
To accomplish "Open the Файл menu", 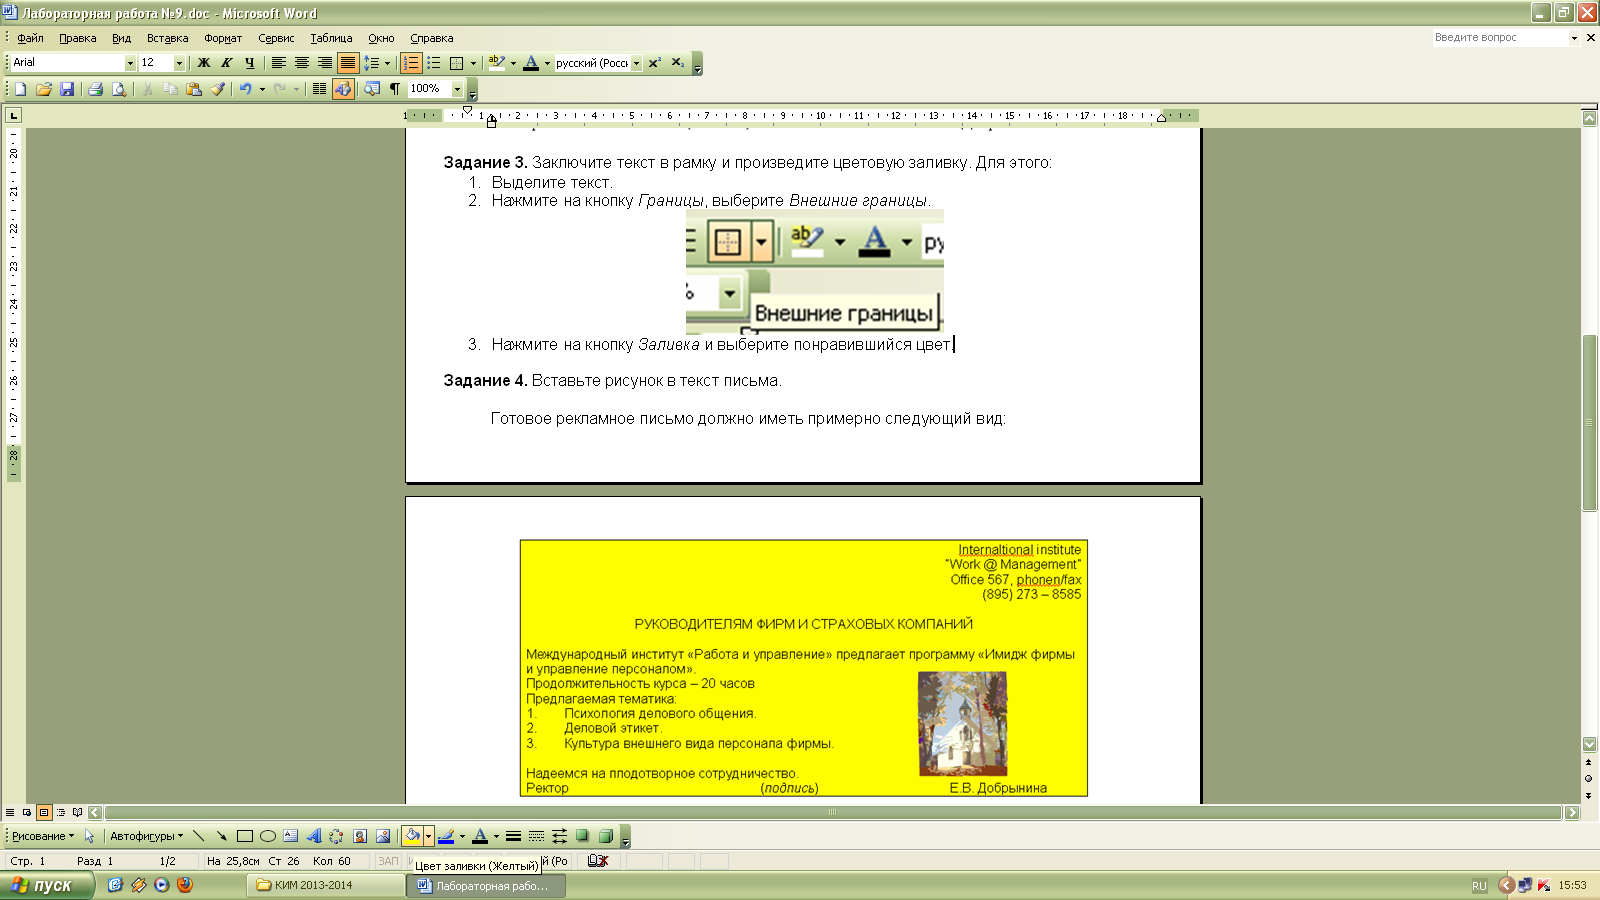I will click(30, 38).
